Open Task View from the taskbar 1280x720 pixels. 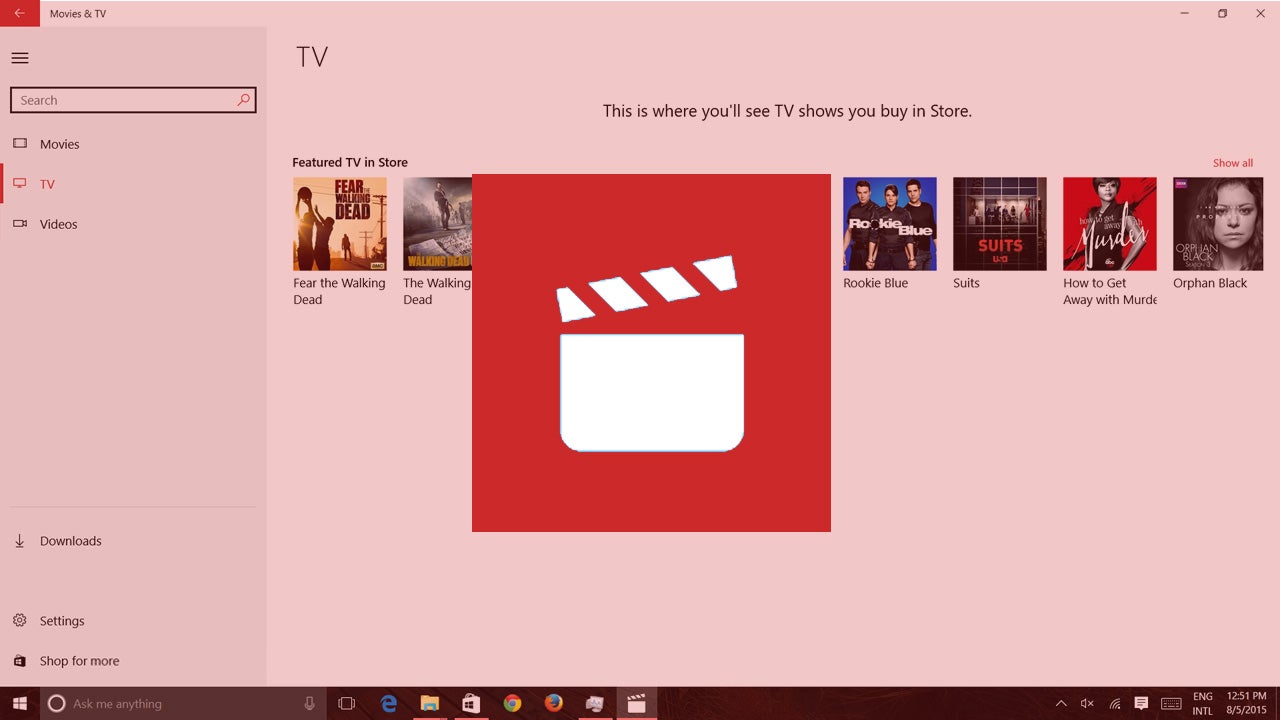pyautogui.click(x=346, y=704)
